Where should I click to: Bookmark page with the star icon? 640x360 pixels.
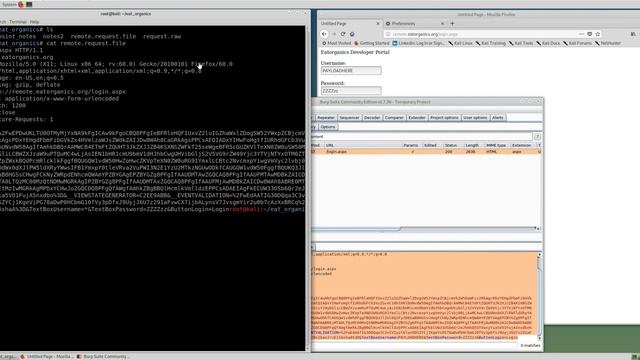(x=598, y=34)
